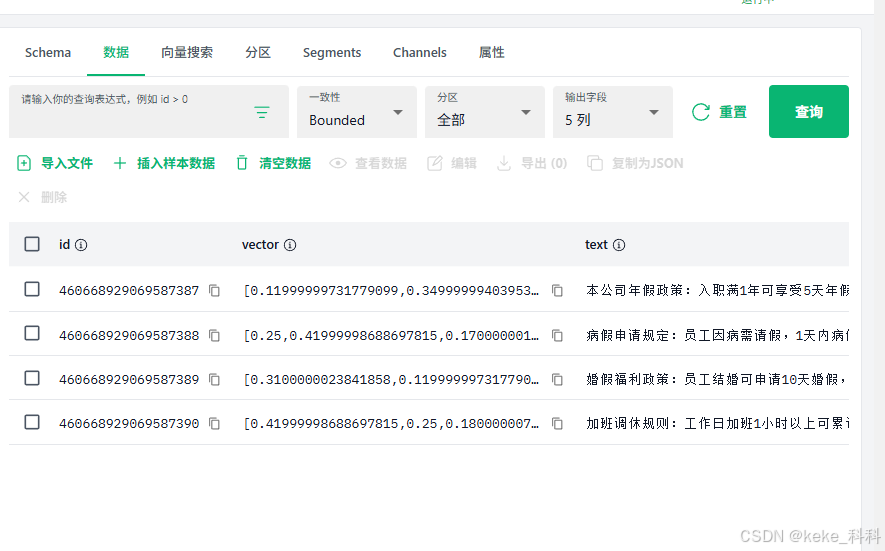Copy vector starting with 0.3100000023
The image size is (885, 551).
point(557,379)
